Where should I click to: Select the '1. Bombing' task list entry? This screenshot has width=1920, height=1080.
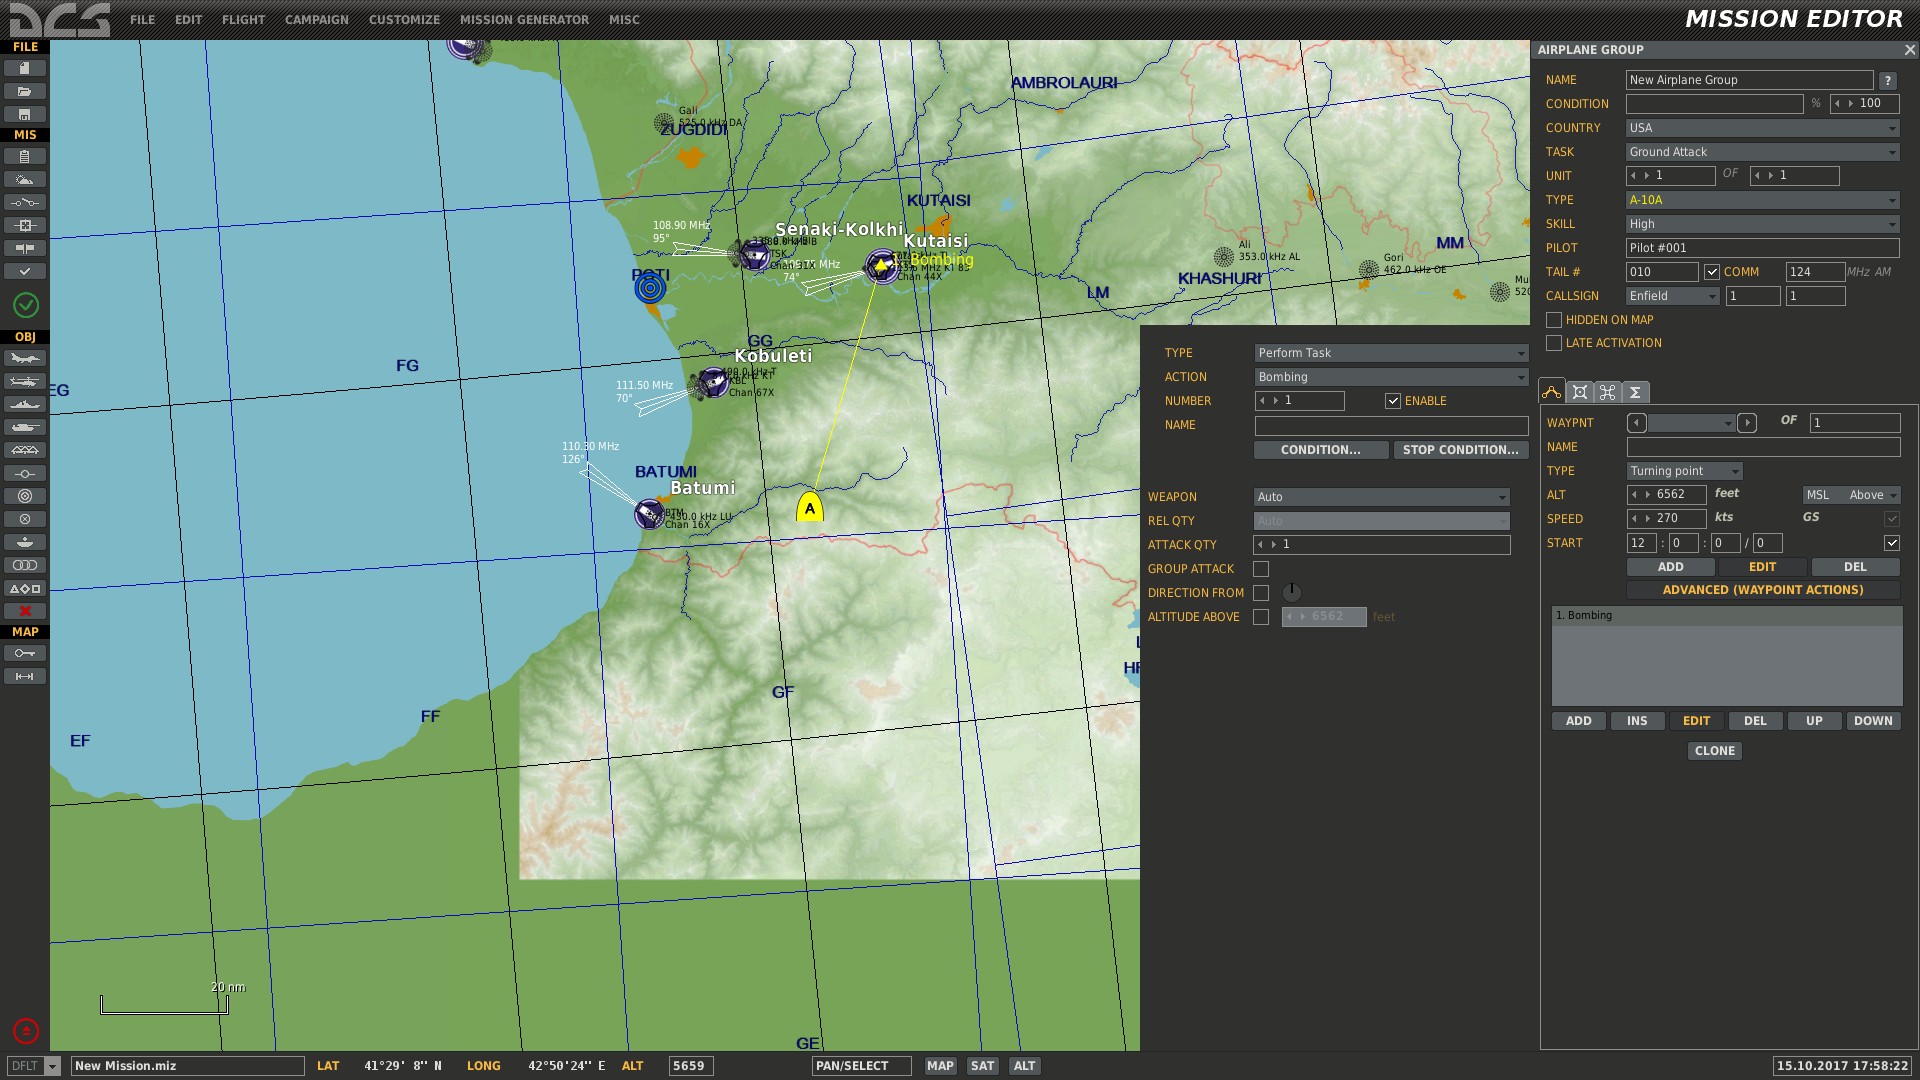point(1727,616)
